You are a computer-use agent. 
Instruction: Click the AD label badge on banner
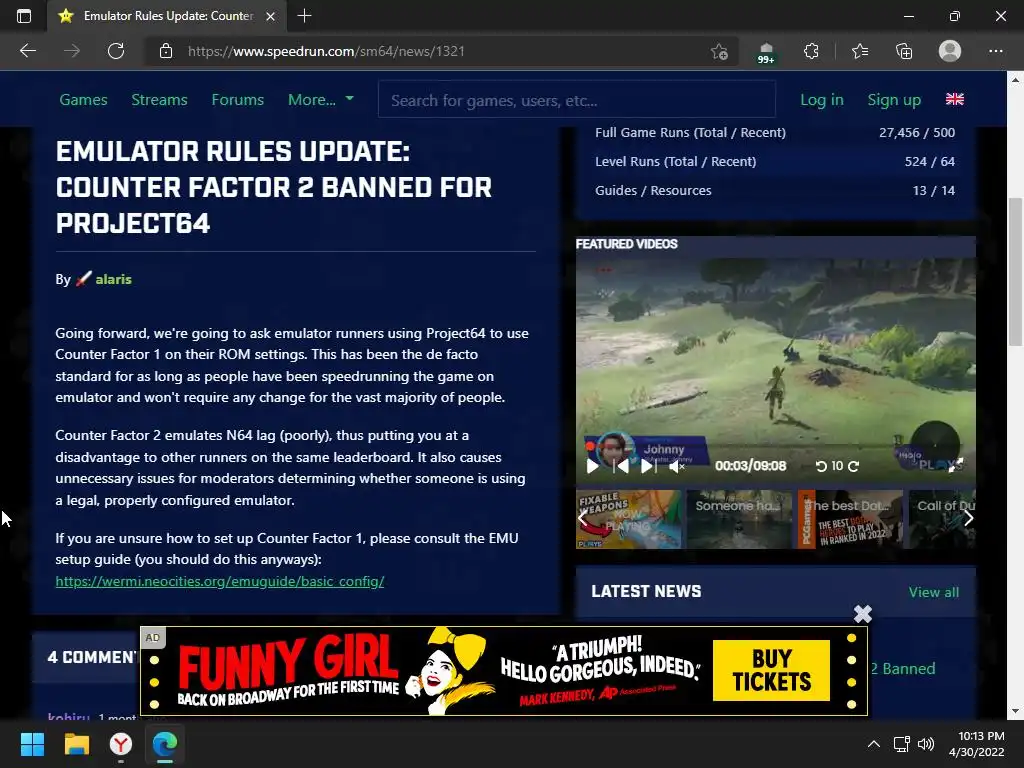click(152, 638)
